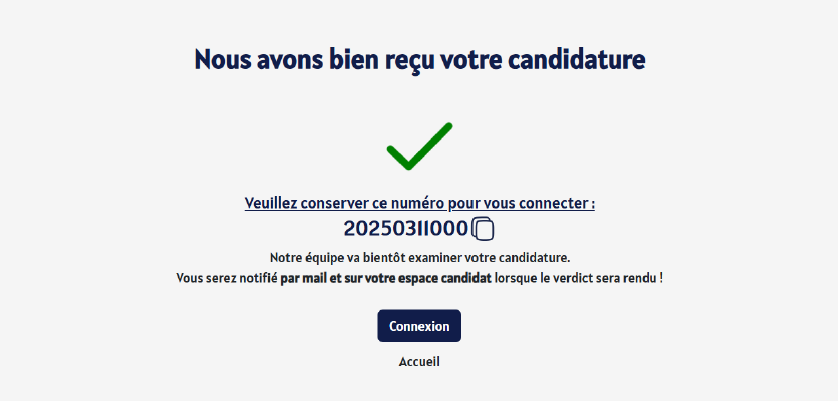Image resolution: width=838 pixels, height=401 pixels.
Task: Open the Connexion login button
Action: click(x=419, y=326)
